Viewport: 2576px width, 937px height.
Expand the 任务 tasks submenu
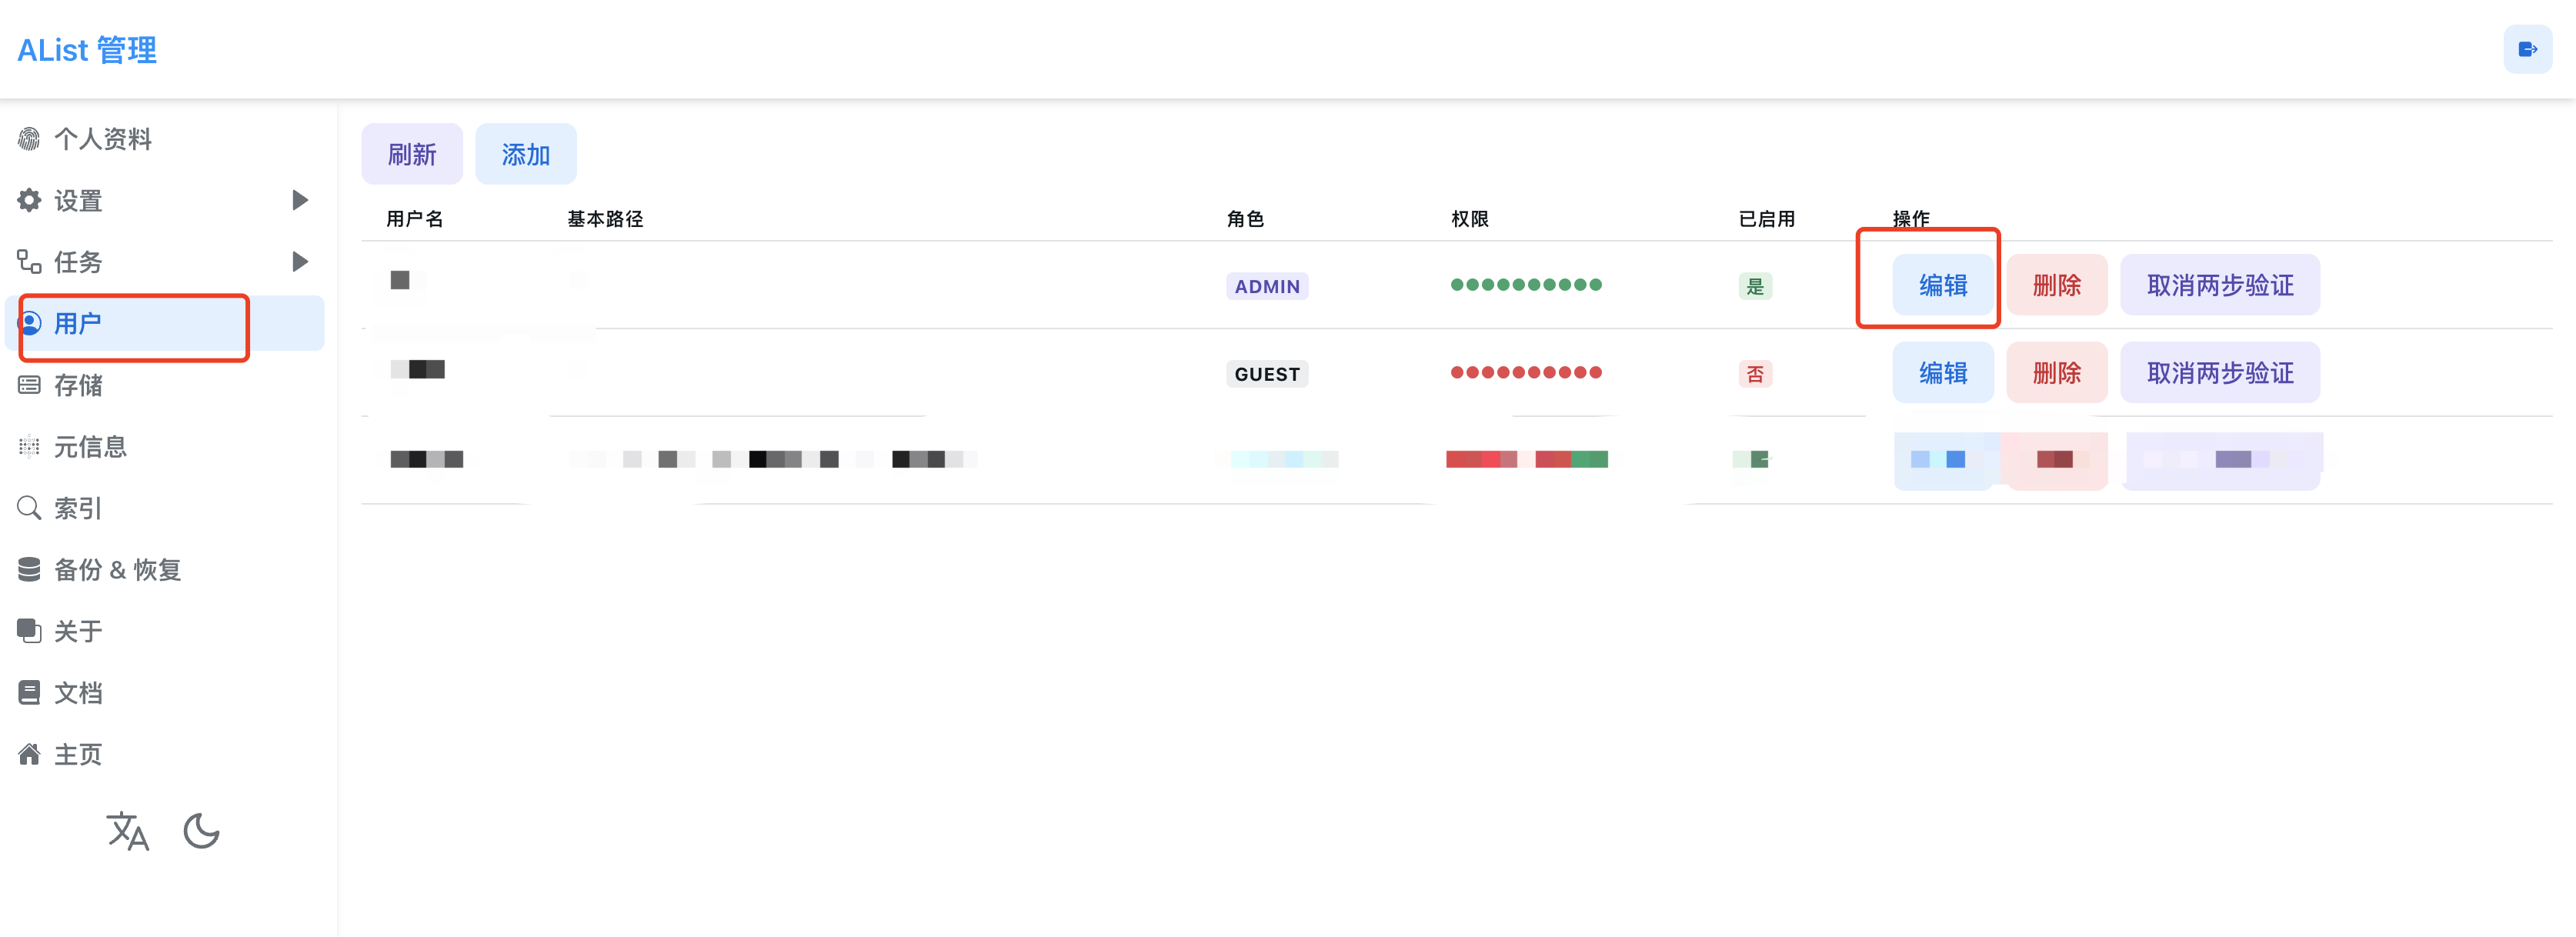pyautogui.click(x=298, y=261)
